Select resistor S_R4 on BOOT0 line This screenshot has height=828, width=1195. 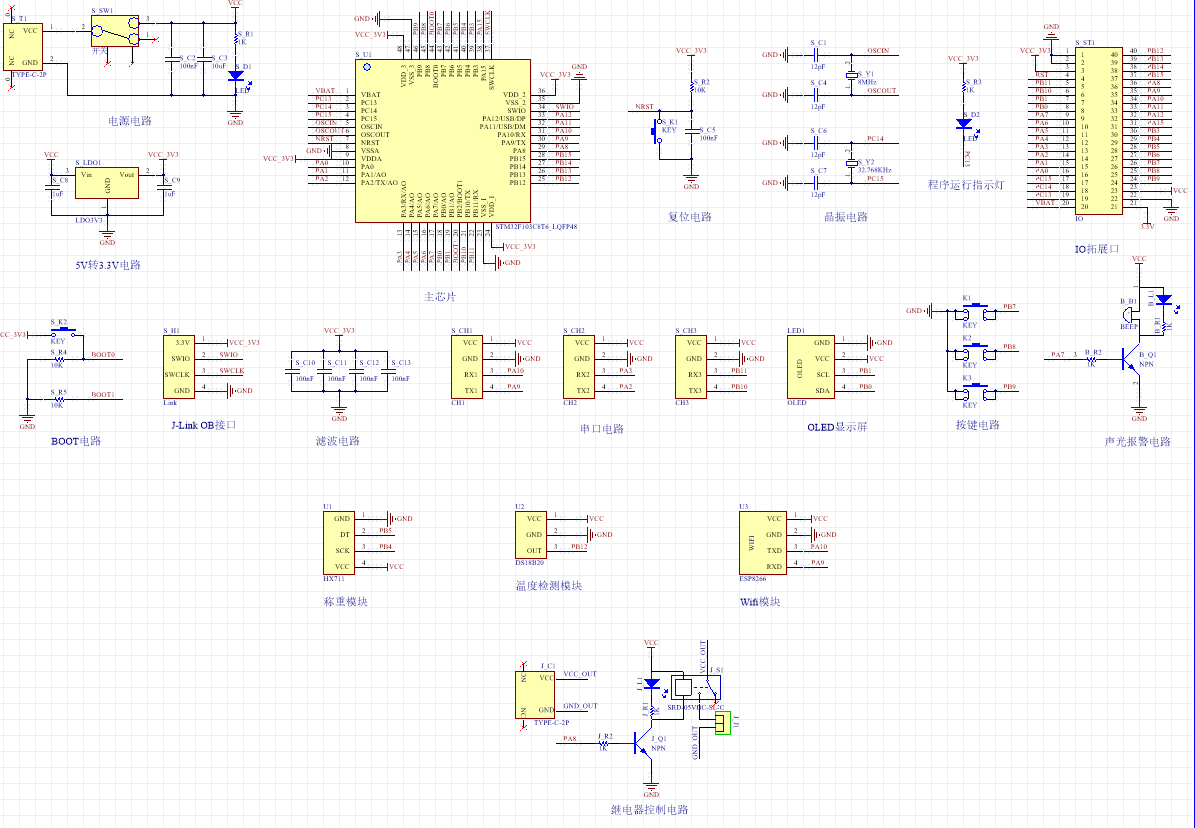57,358
